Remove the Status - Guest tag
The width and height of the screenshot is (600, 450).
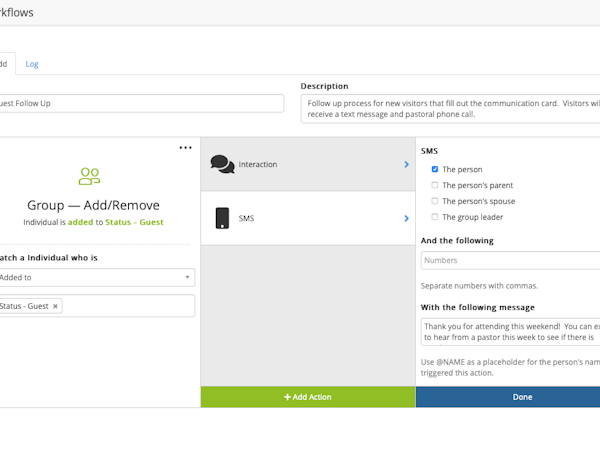pyautogui.click(x=56, y=306)
